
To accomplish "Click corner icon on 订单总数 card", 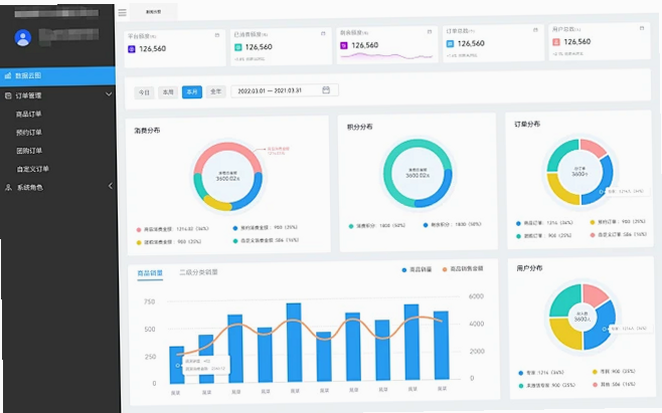I will click(535, 30).
